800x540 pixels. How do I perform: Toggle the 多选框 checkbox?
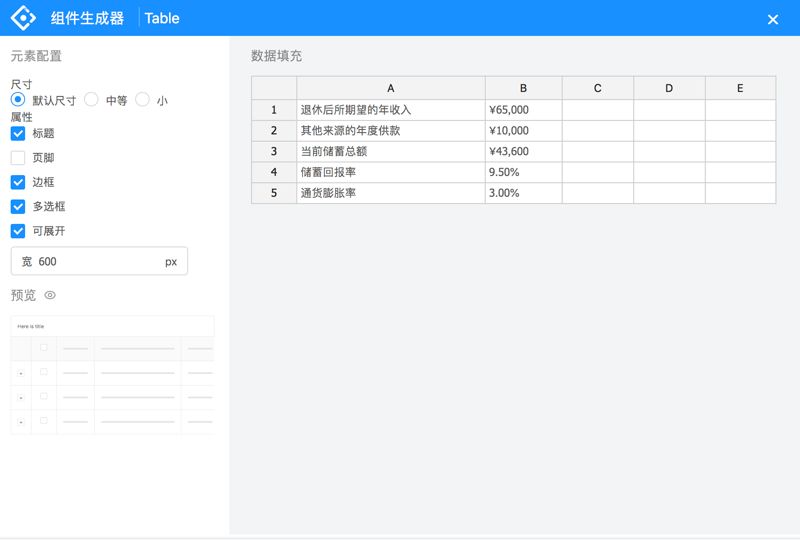18,206
